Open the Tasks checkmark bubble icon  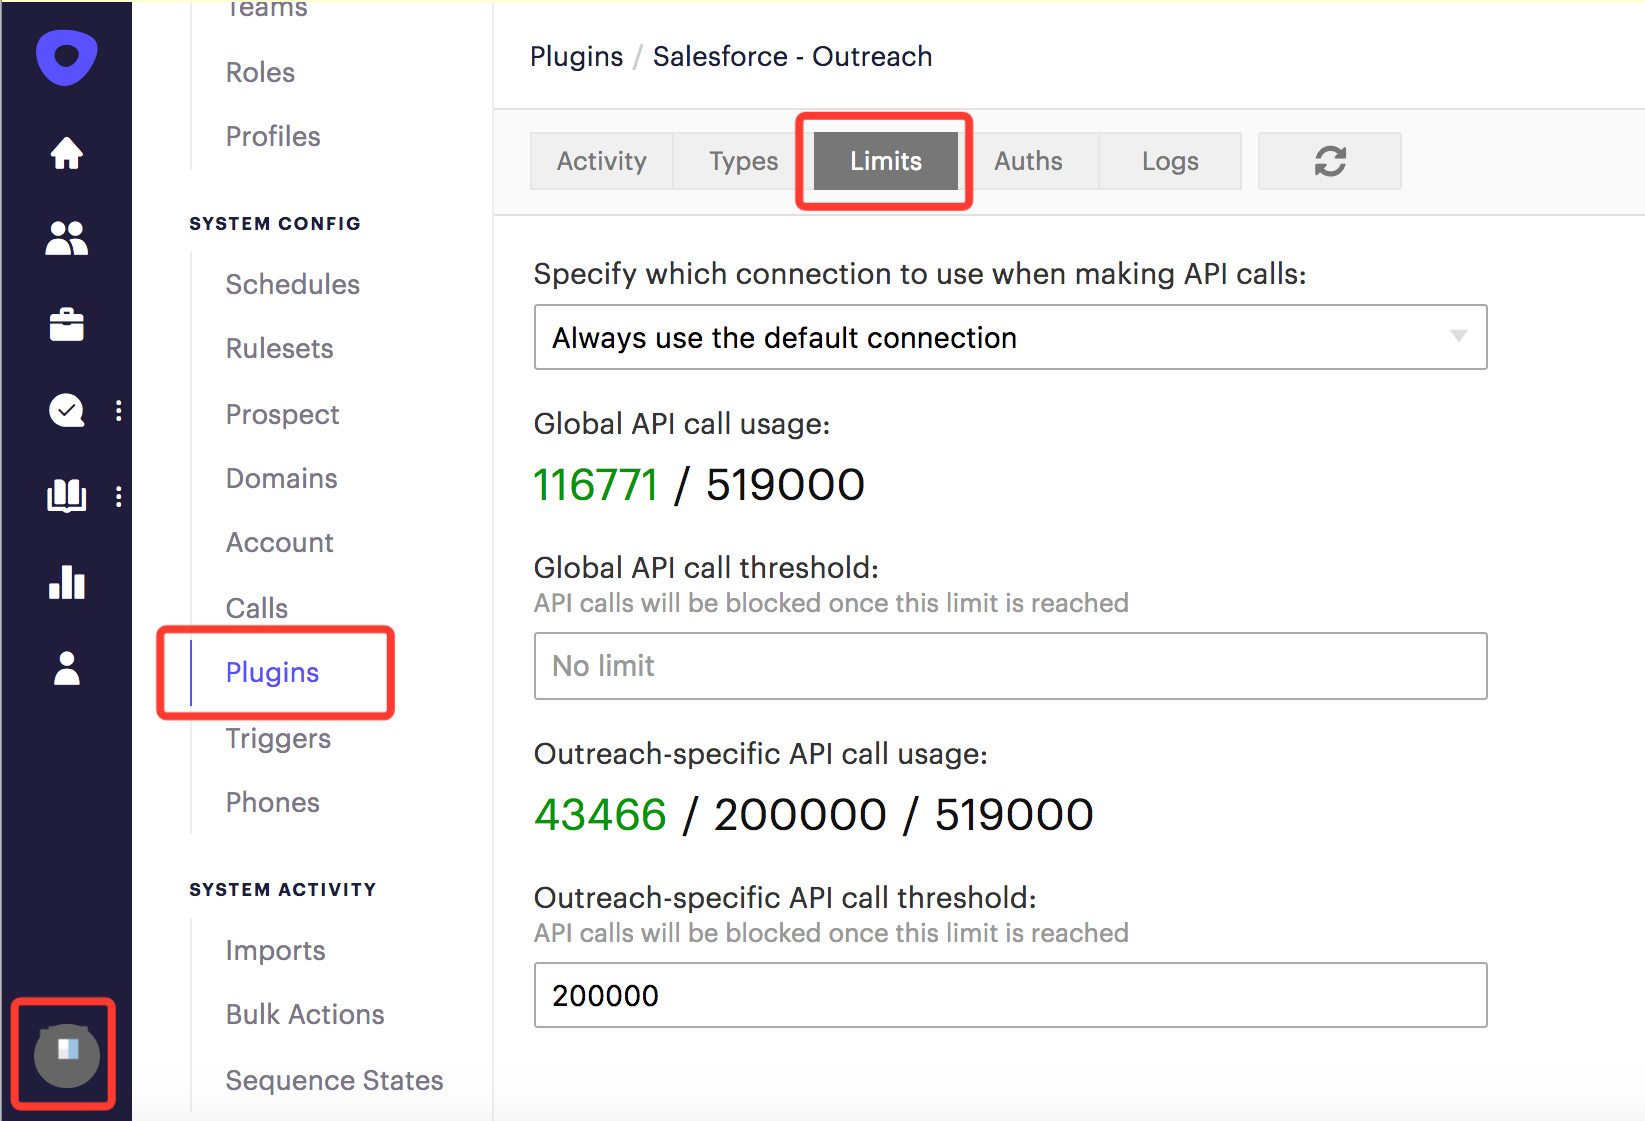67,410
